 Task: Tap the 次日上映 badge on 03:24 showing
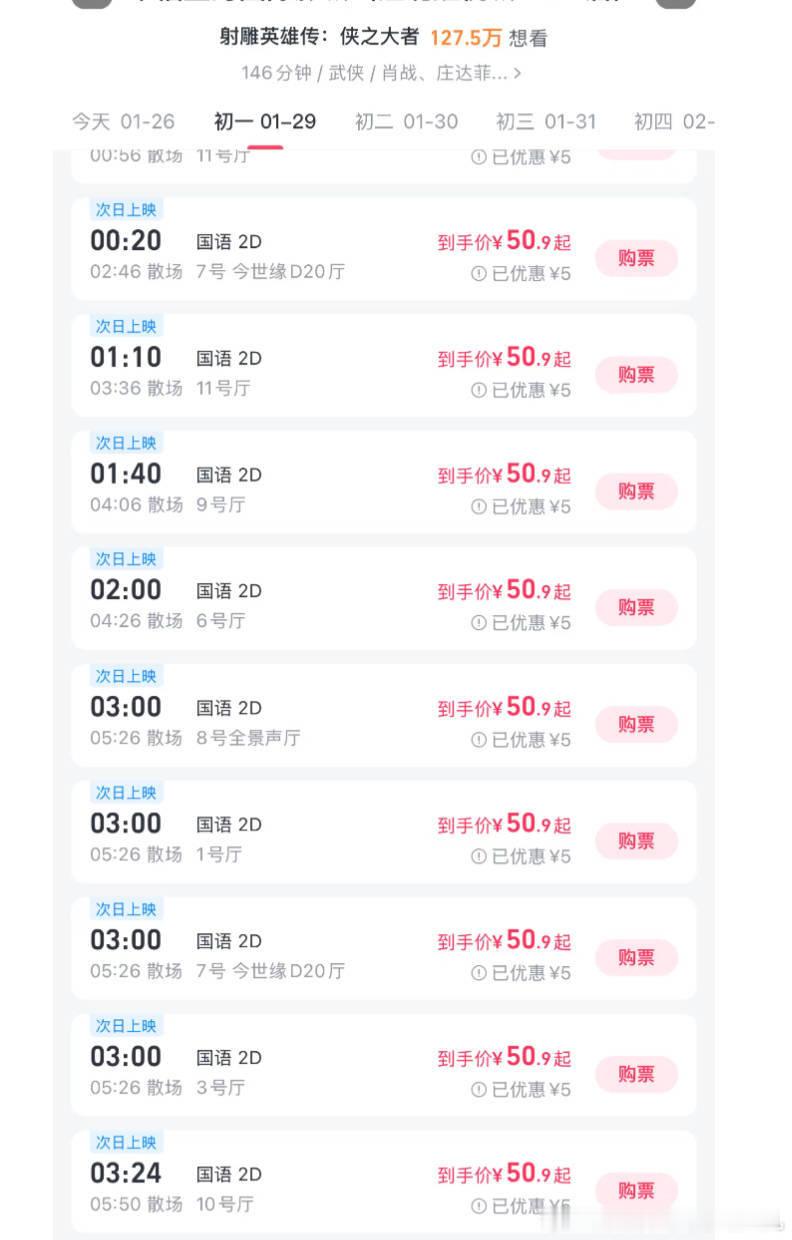click(x=126, y=1142)
